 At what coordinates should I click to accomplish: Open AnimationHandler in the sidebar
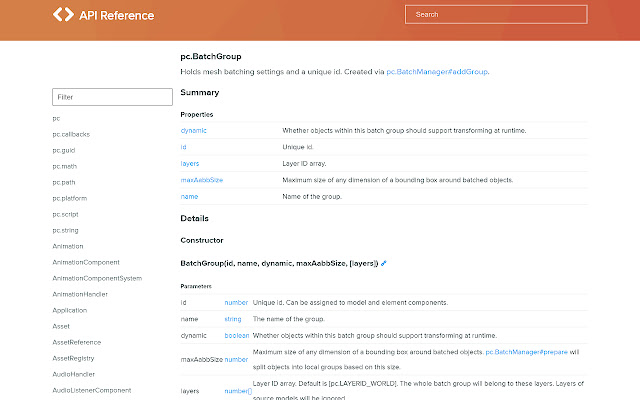[x=80, y=294]
